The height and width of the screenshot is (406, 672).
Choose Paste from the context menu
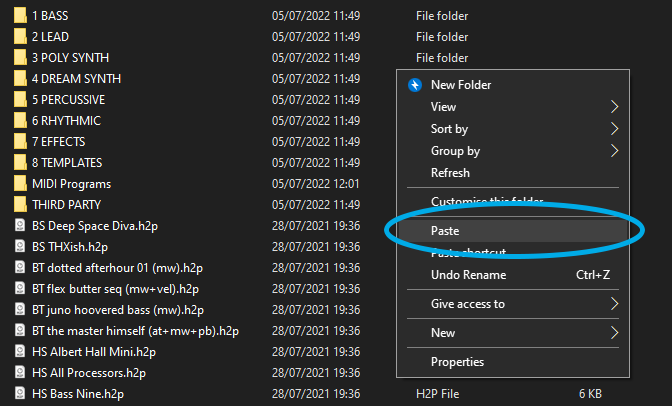445,230
